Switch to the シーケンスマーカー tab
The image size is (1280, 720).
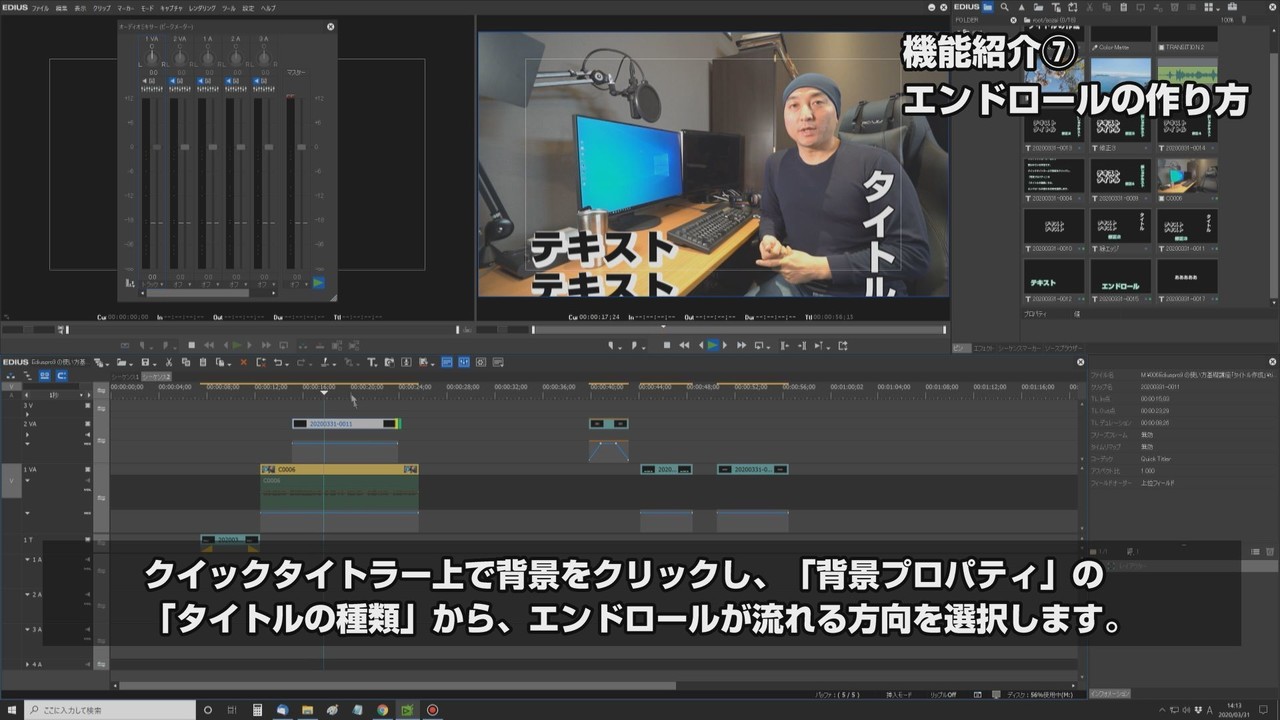pyautogui.click(x=1018, y=348)
